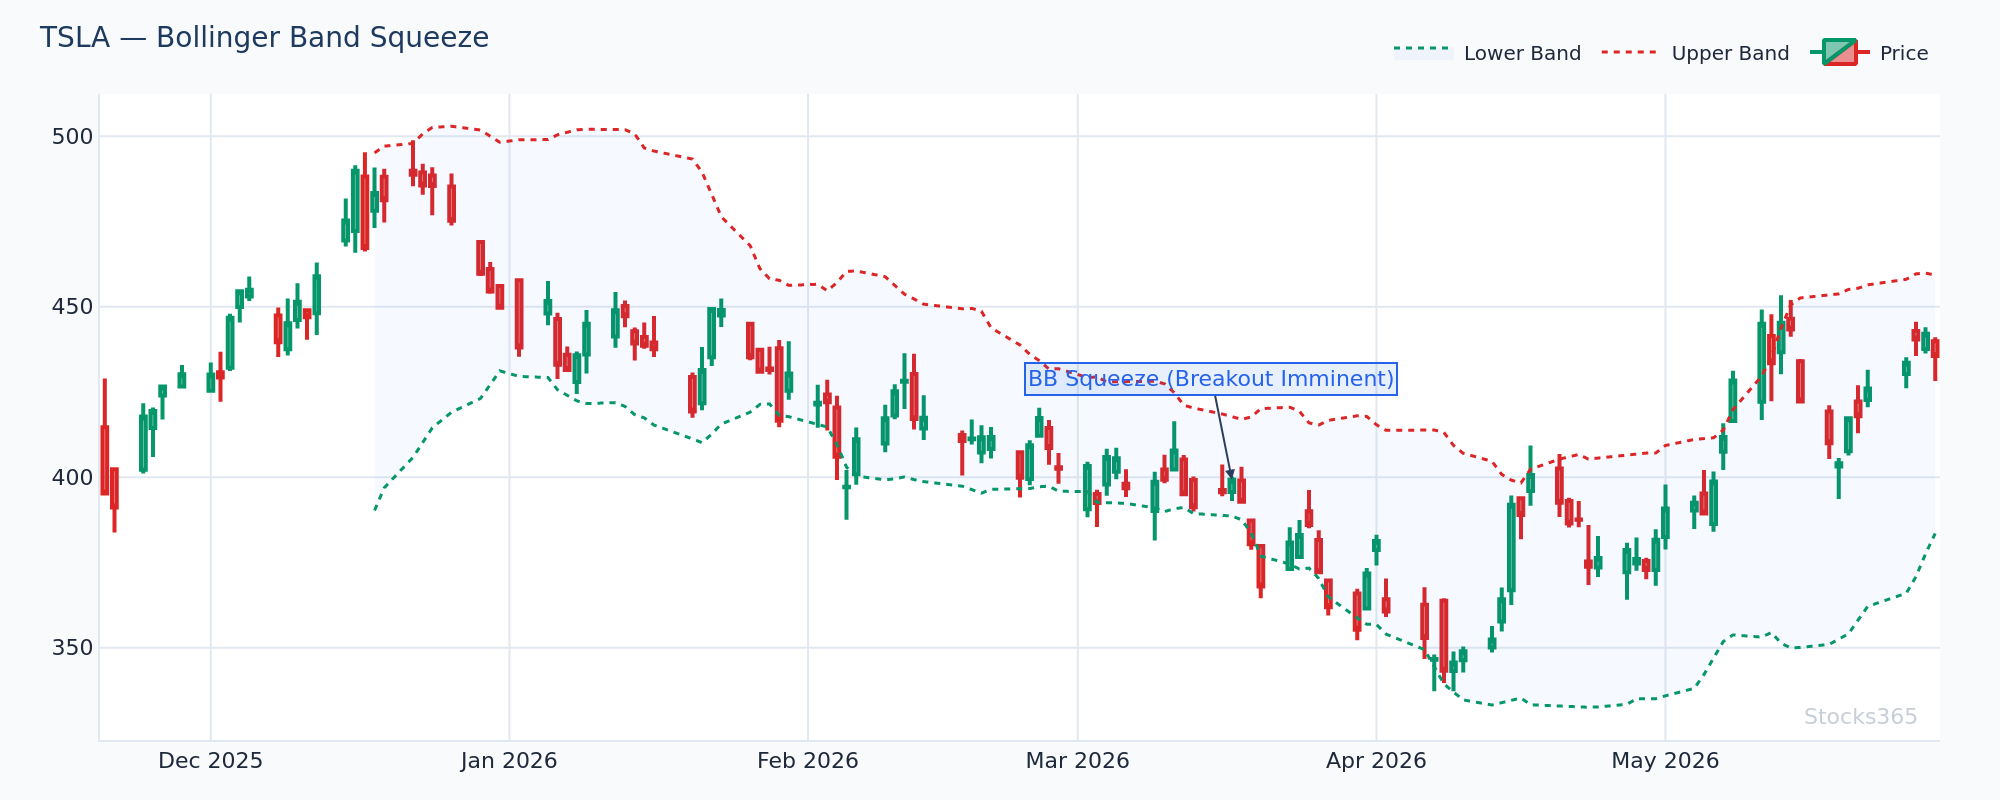Click the 450 y-axis tick label

[72, 307]
